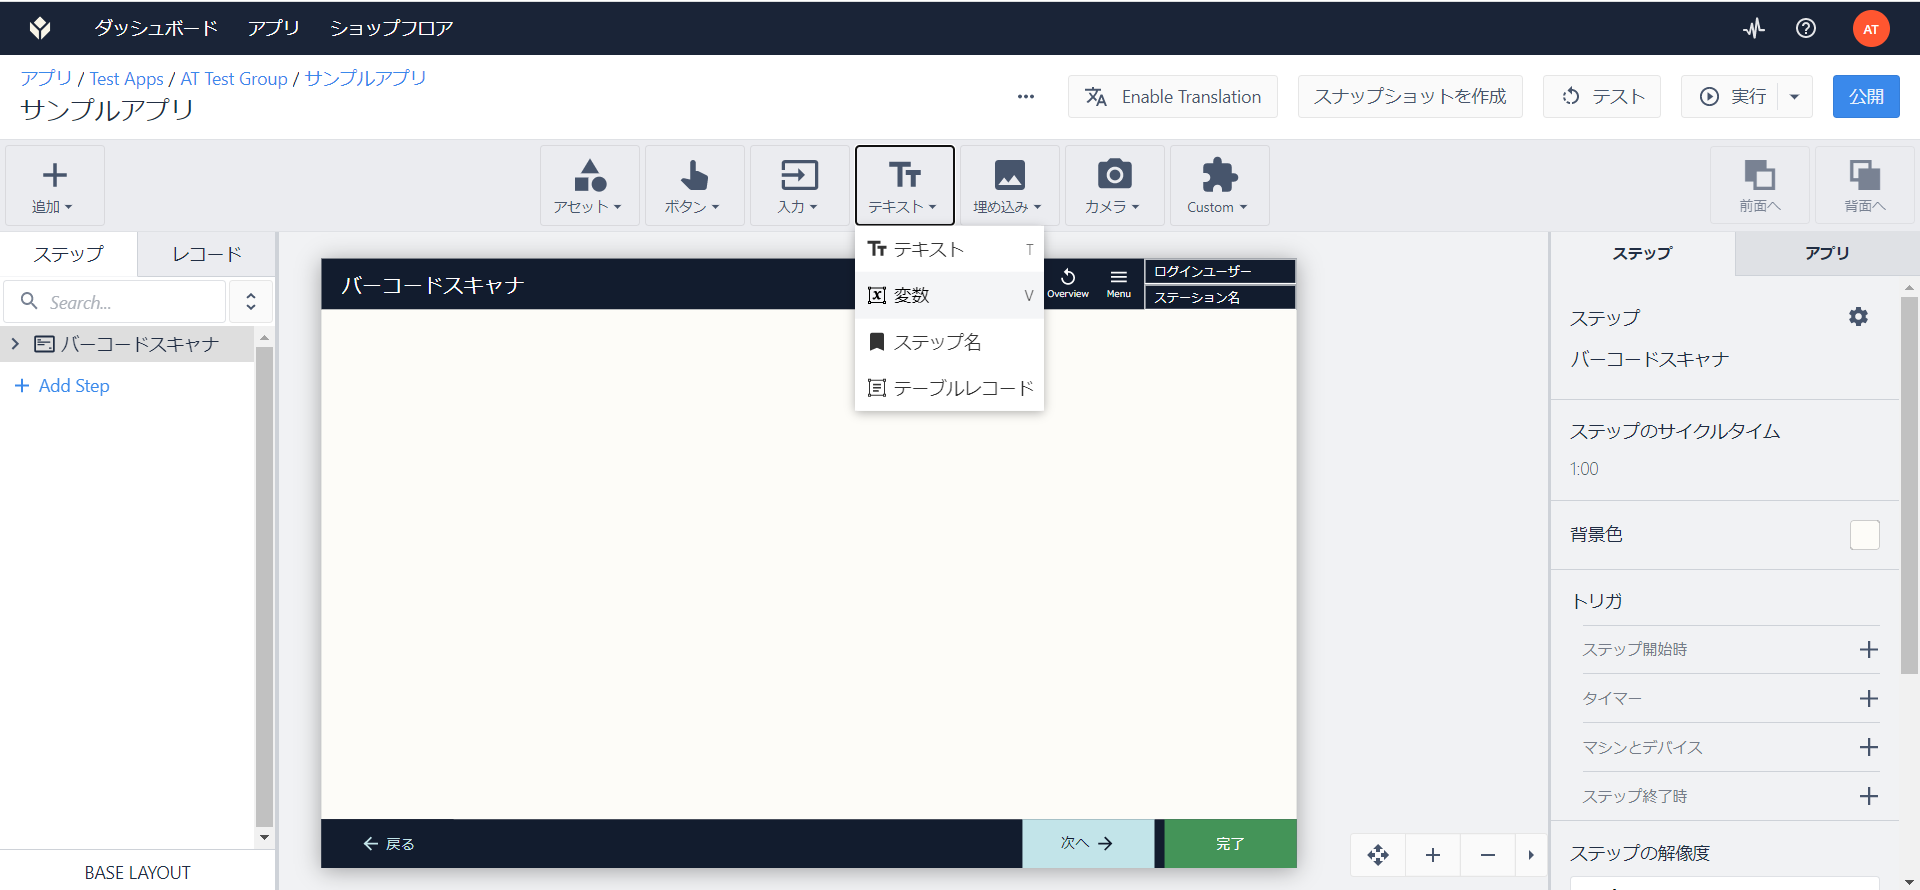The height and width of the screenshot is (890, 1920).
Task: Expand the バーコードスキャナ step tree arrow
Action: (15, 344)
